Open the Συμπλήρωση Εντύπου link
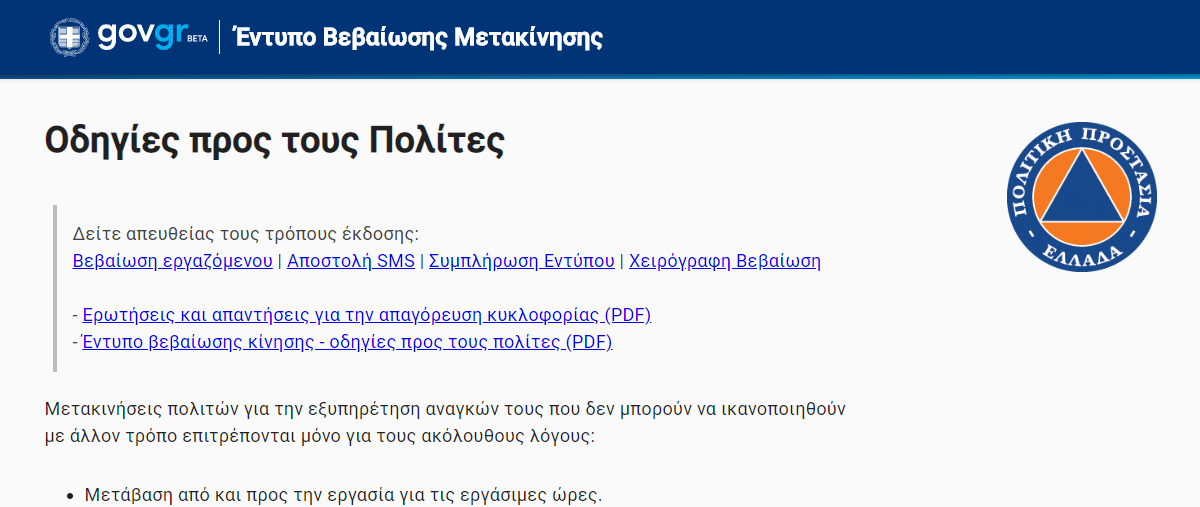Image resolution: width=1200 pixels, height=507 pixels. coord(522,261)
